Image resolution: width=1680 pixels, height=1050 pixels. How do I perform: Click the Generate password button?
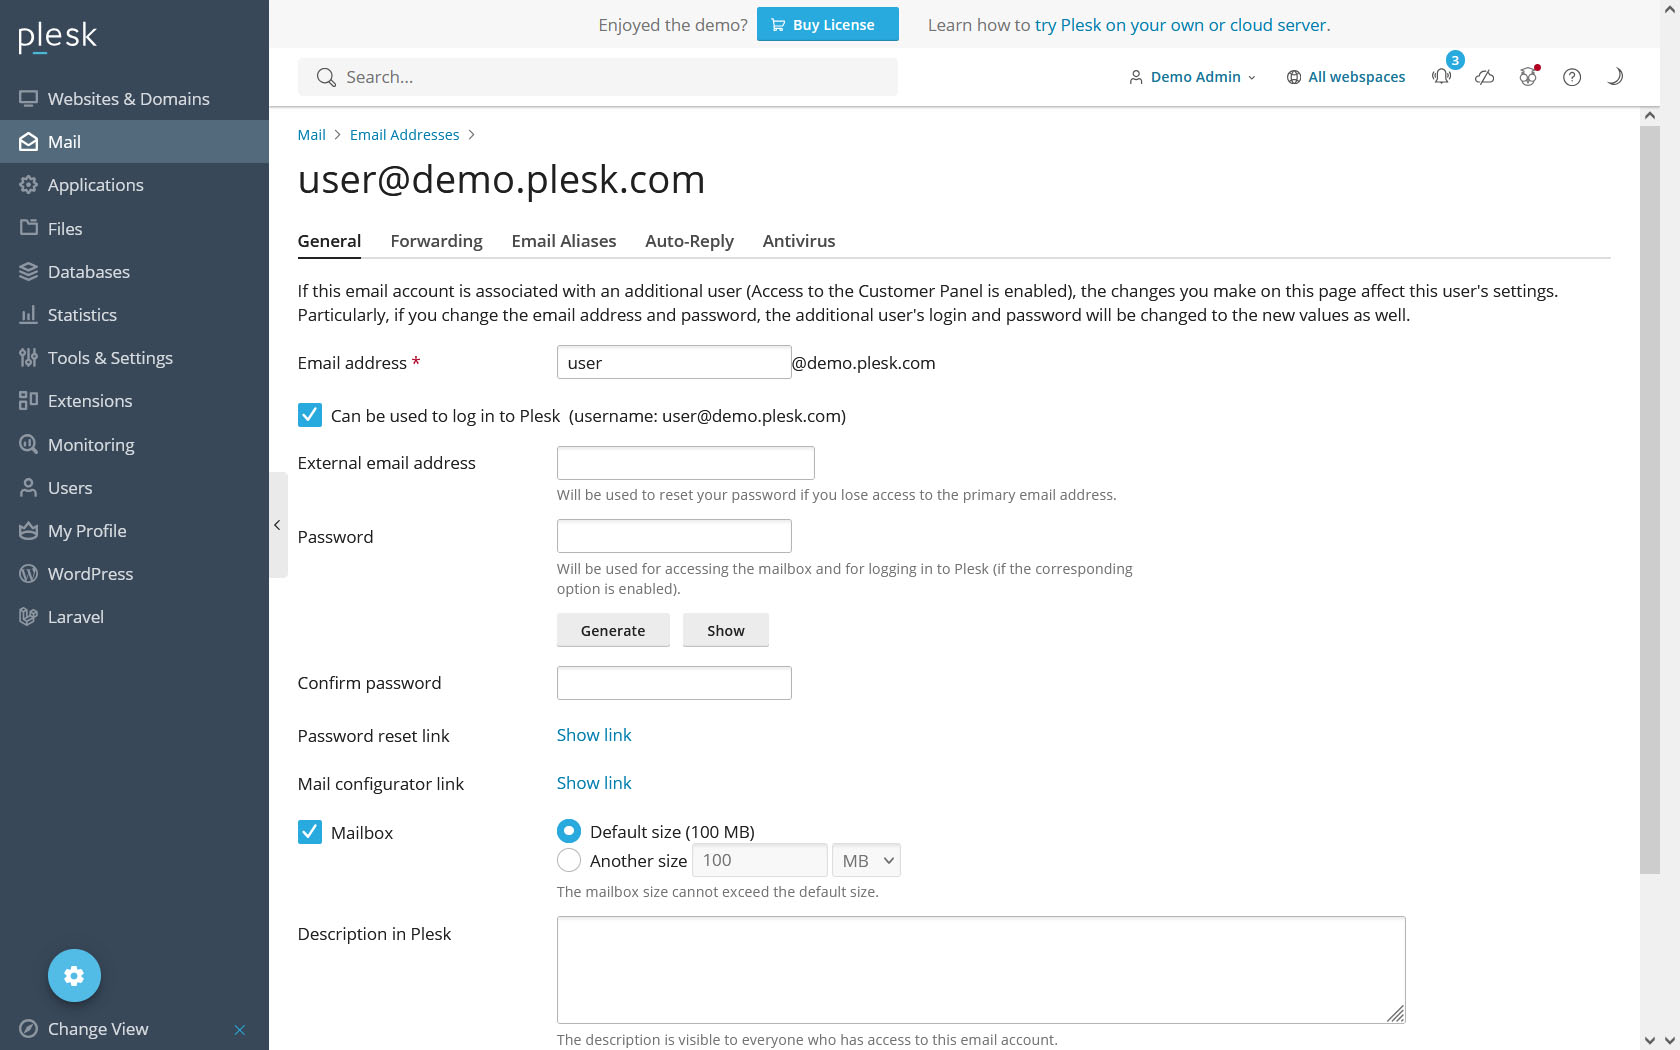click(613, 630)
